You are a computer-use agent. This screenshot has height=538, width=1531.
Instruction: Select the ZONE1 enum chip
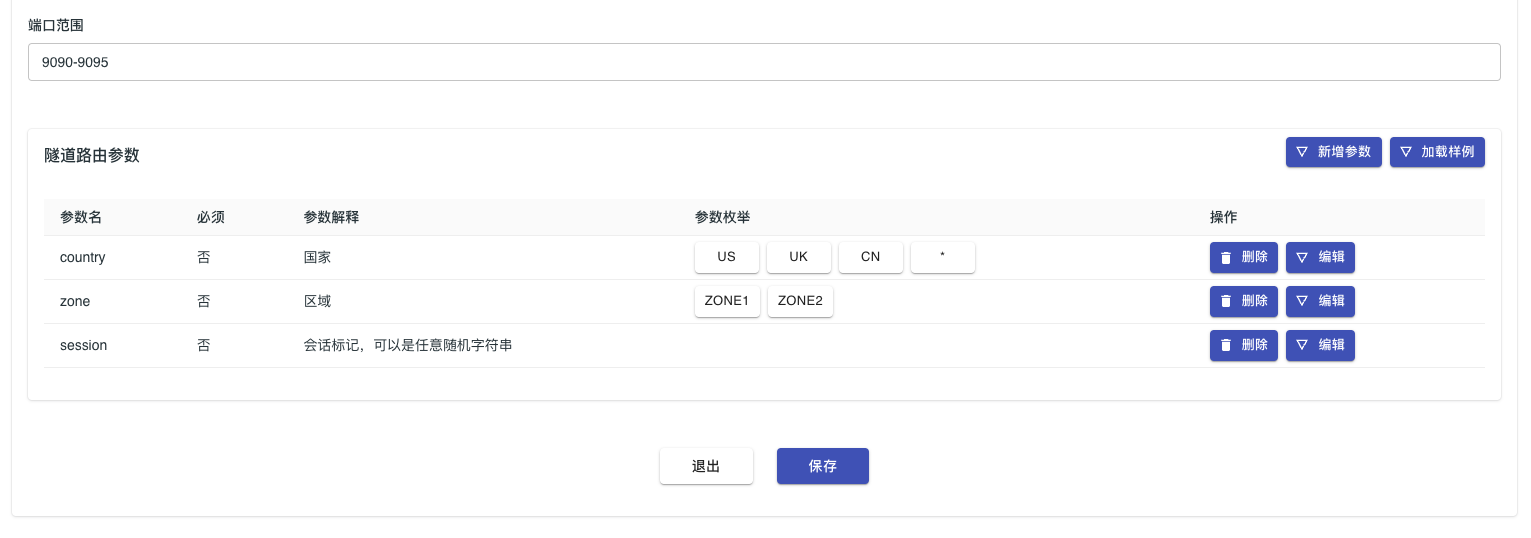coord(727,301)
